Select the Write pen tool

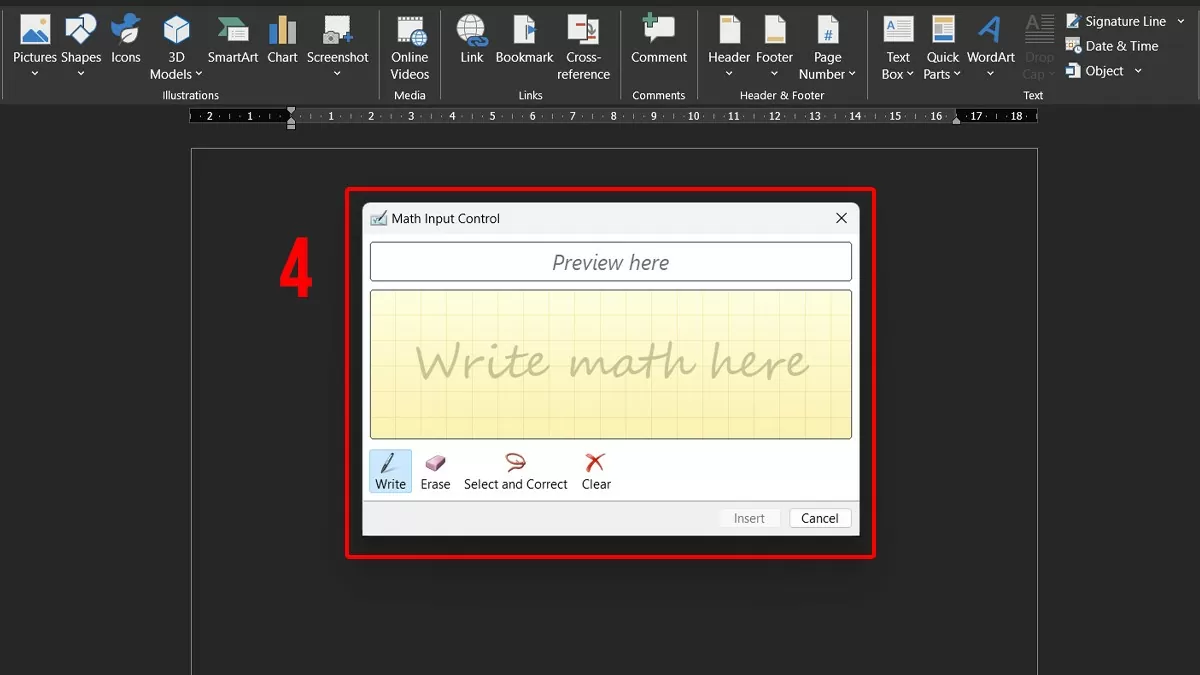coord(390,471)
